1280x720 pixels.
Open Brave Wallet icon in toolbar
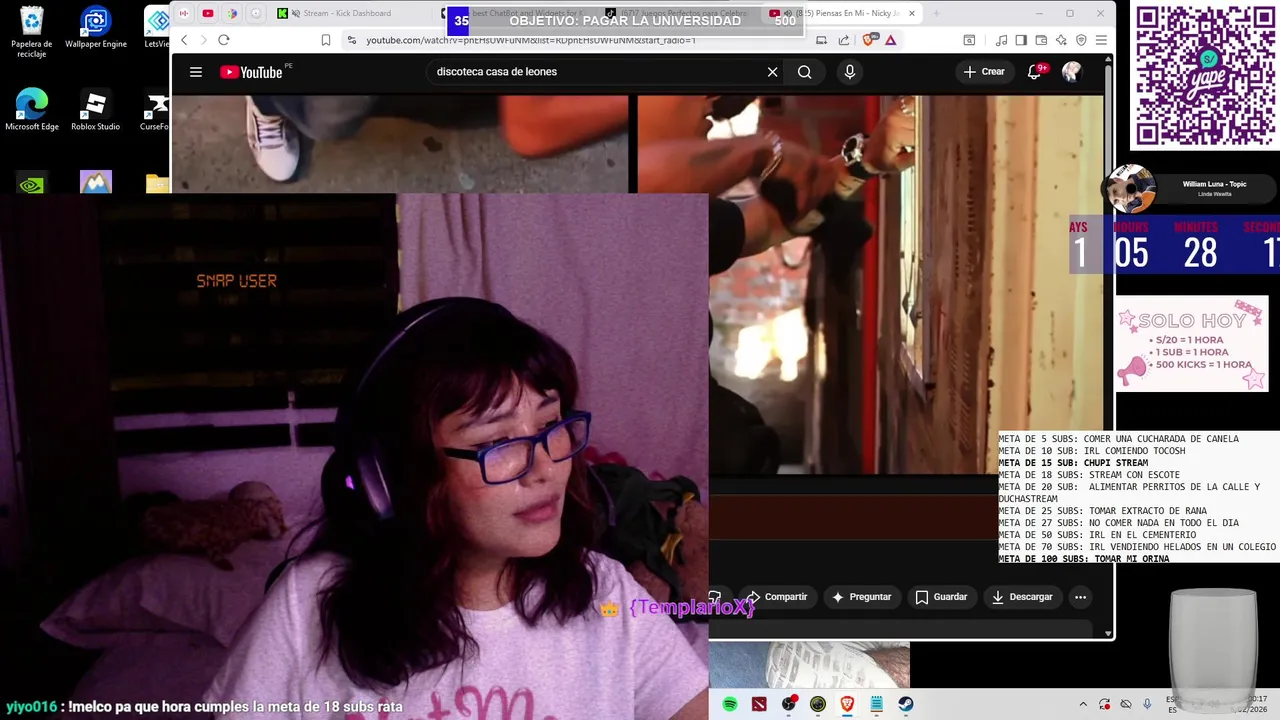1041,40
